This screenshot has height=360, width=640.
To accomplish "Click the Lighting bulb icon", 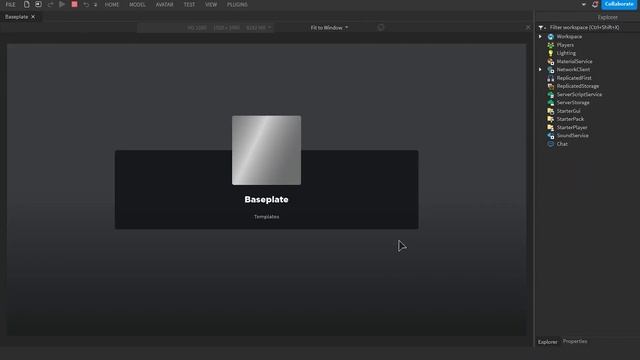I will [551, 53].
